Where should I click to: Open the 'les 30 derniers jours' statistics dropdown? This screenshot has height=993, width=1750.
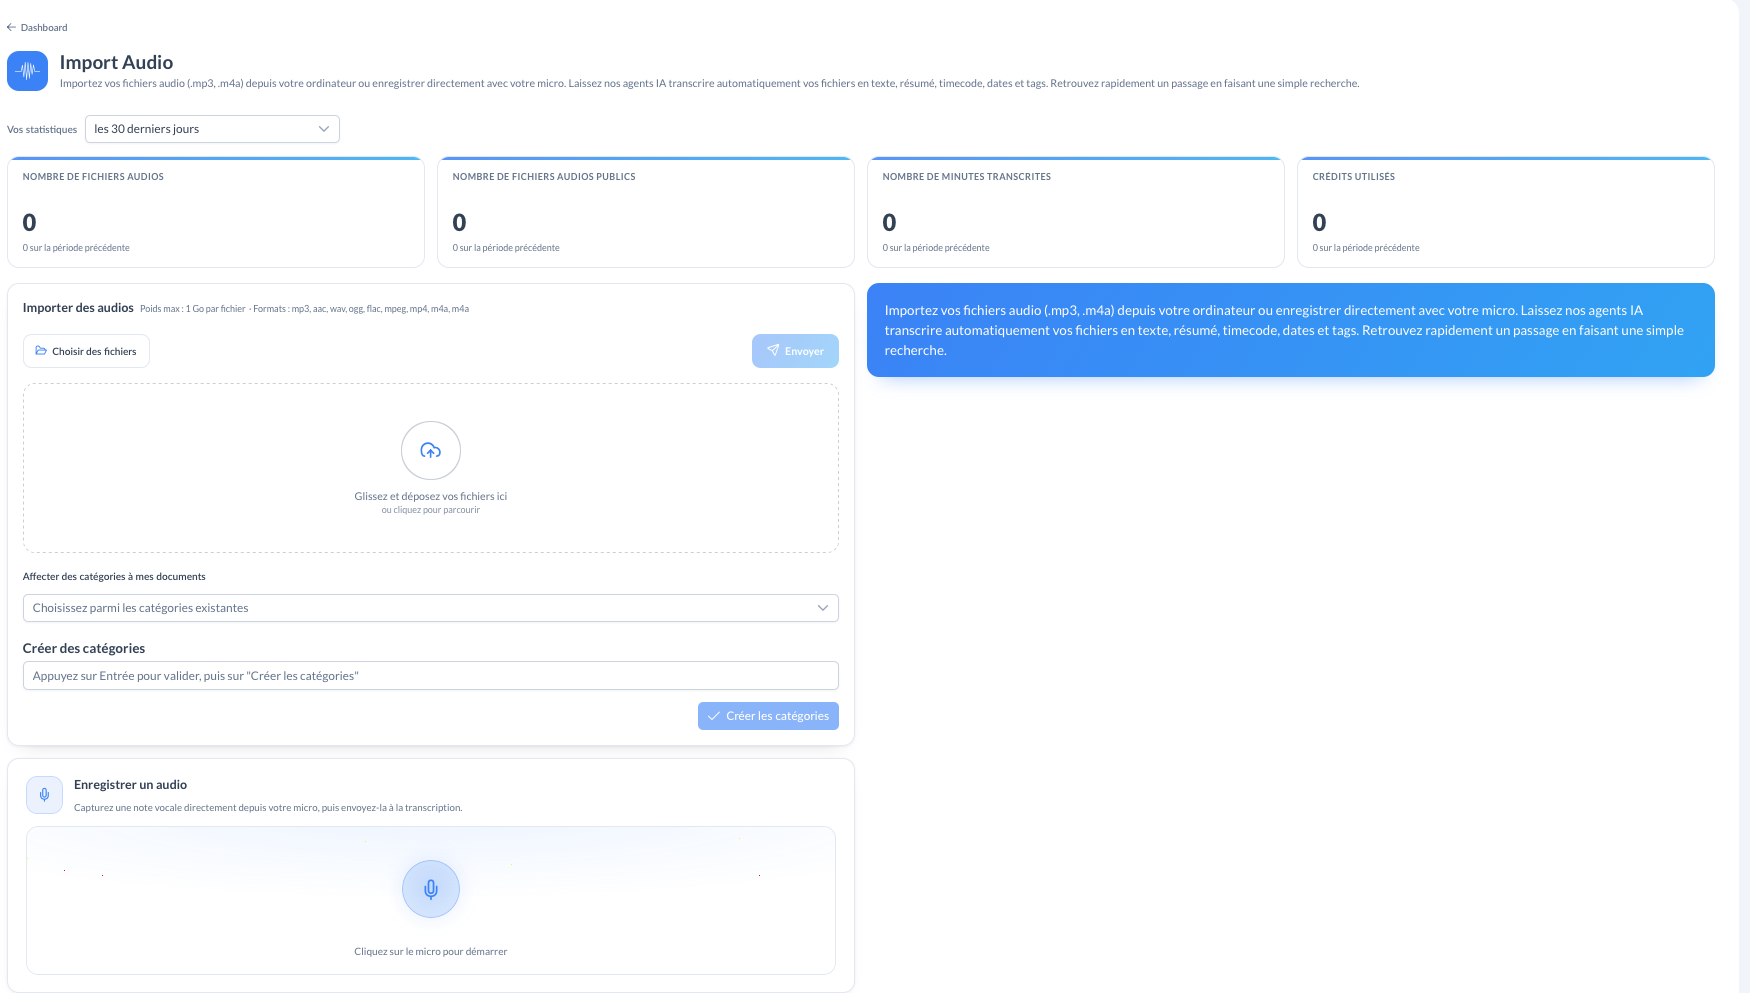coord(212,129)
